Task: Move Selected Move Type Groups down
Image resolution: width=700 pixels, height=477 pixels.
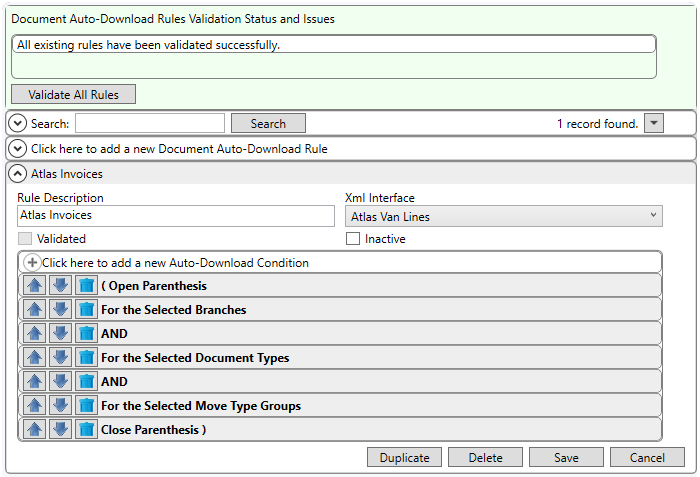Action: (x=60, y=405)
